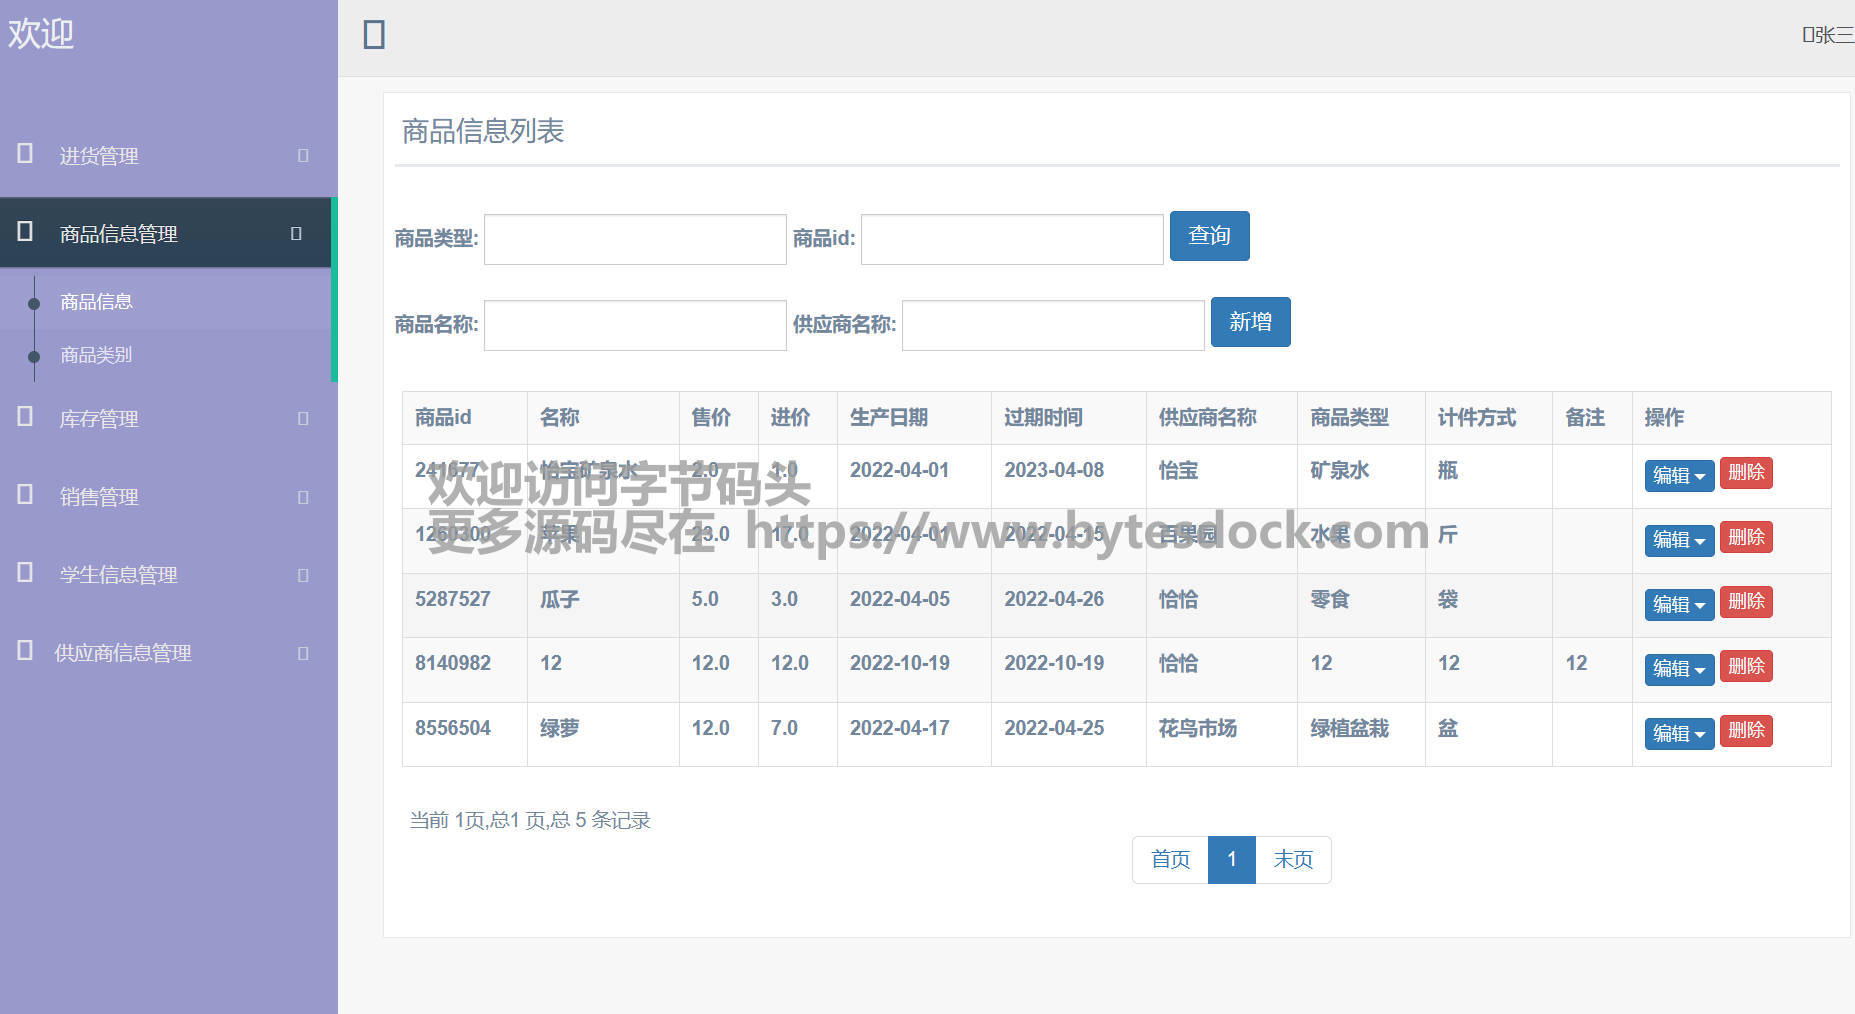Open 编辑 dropdown for 瓜子 row
1855x1014 pixels.
point(1678,604)
